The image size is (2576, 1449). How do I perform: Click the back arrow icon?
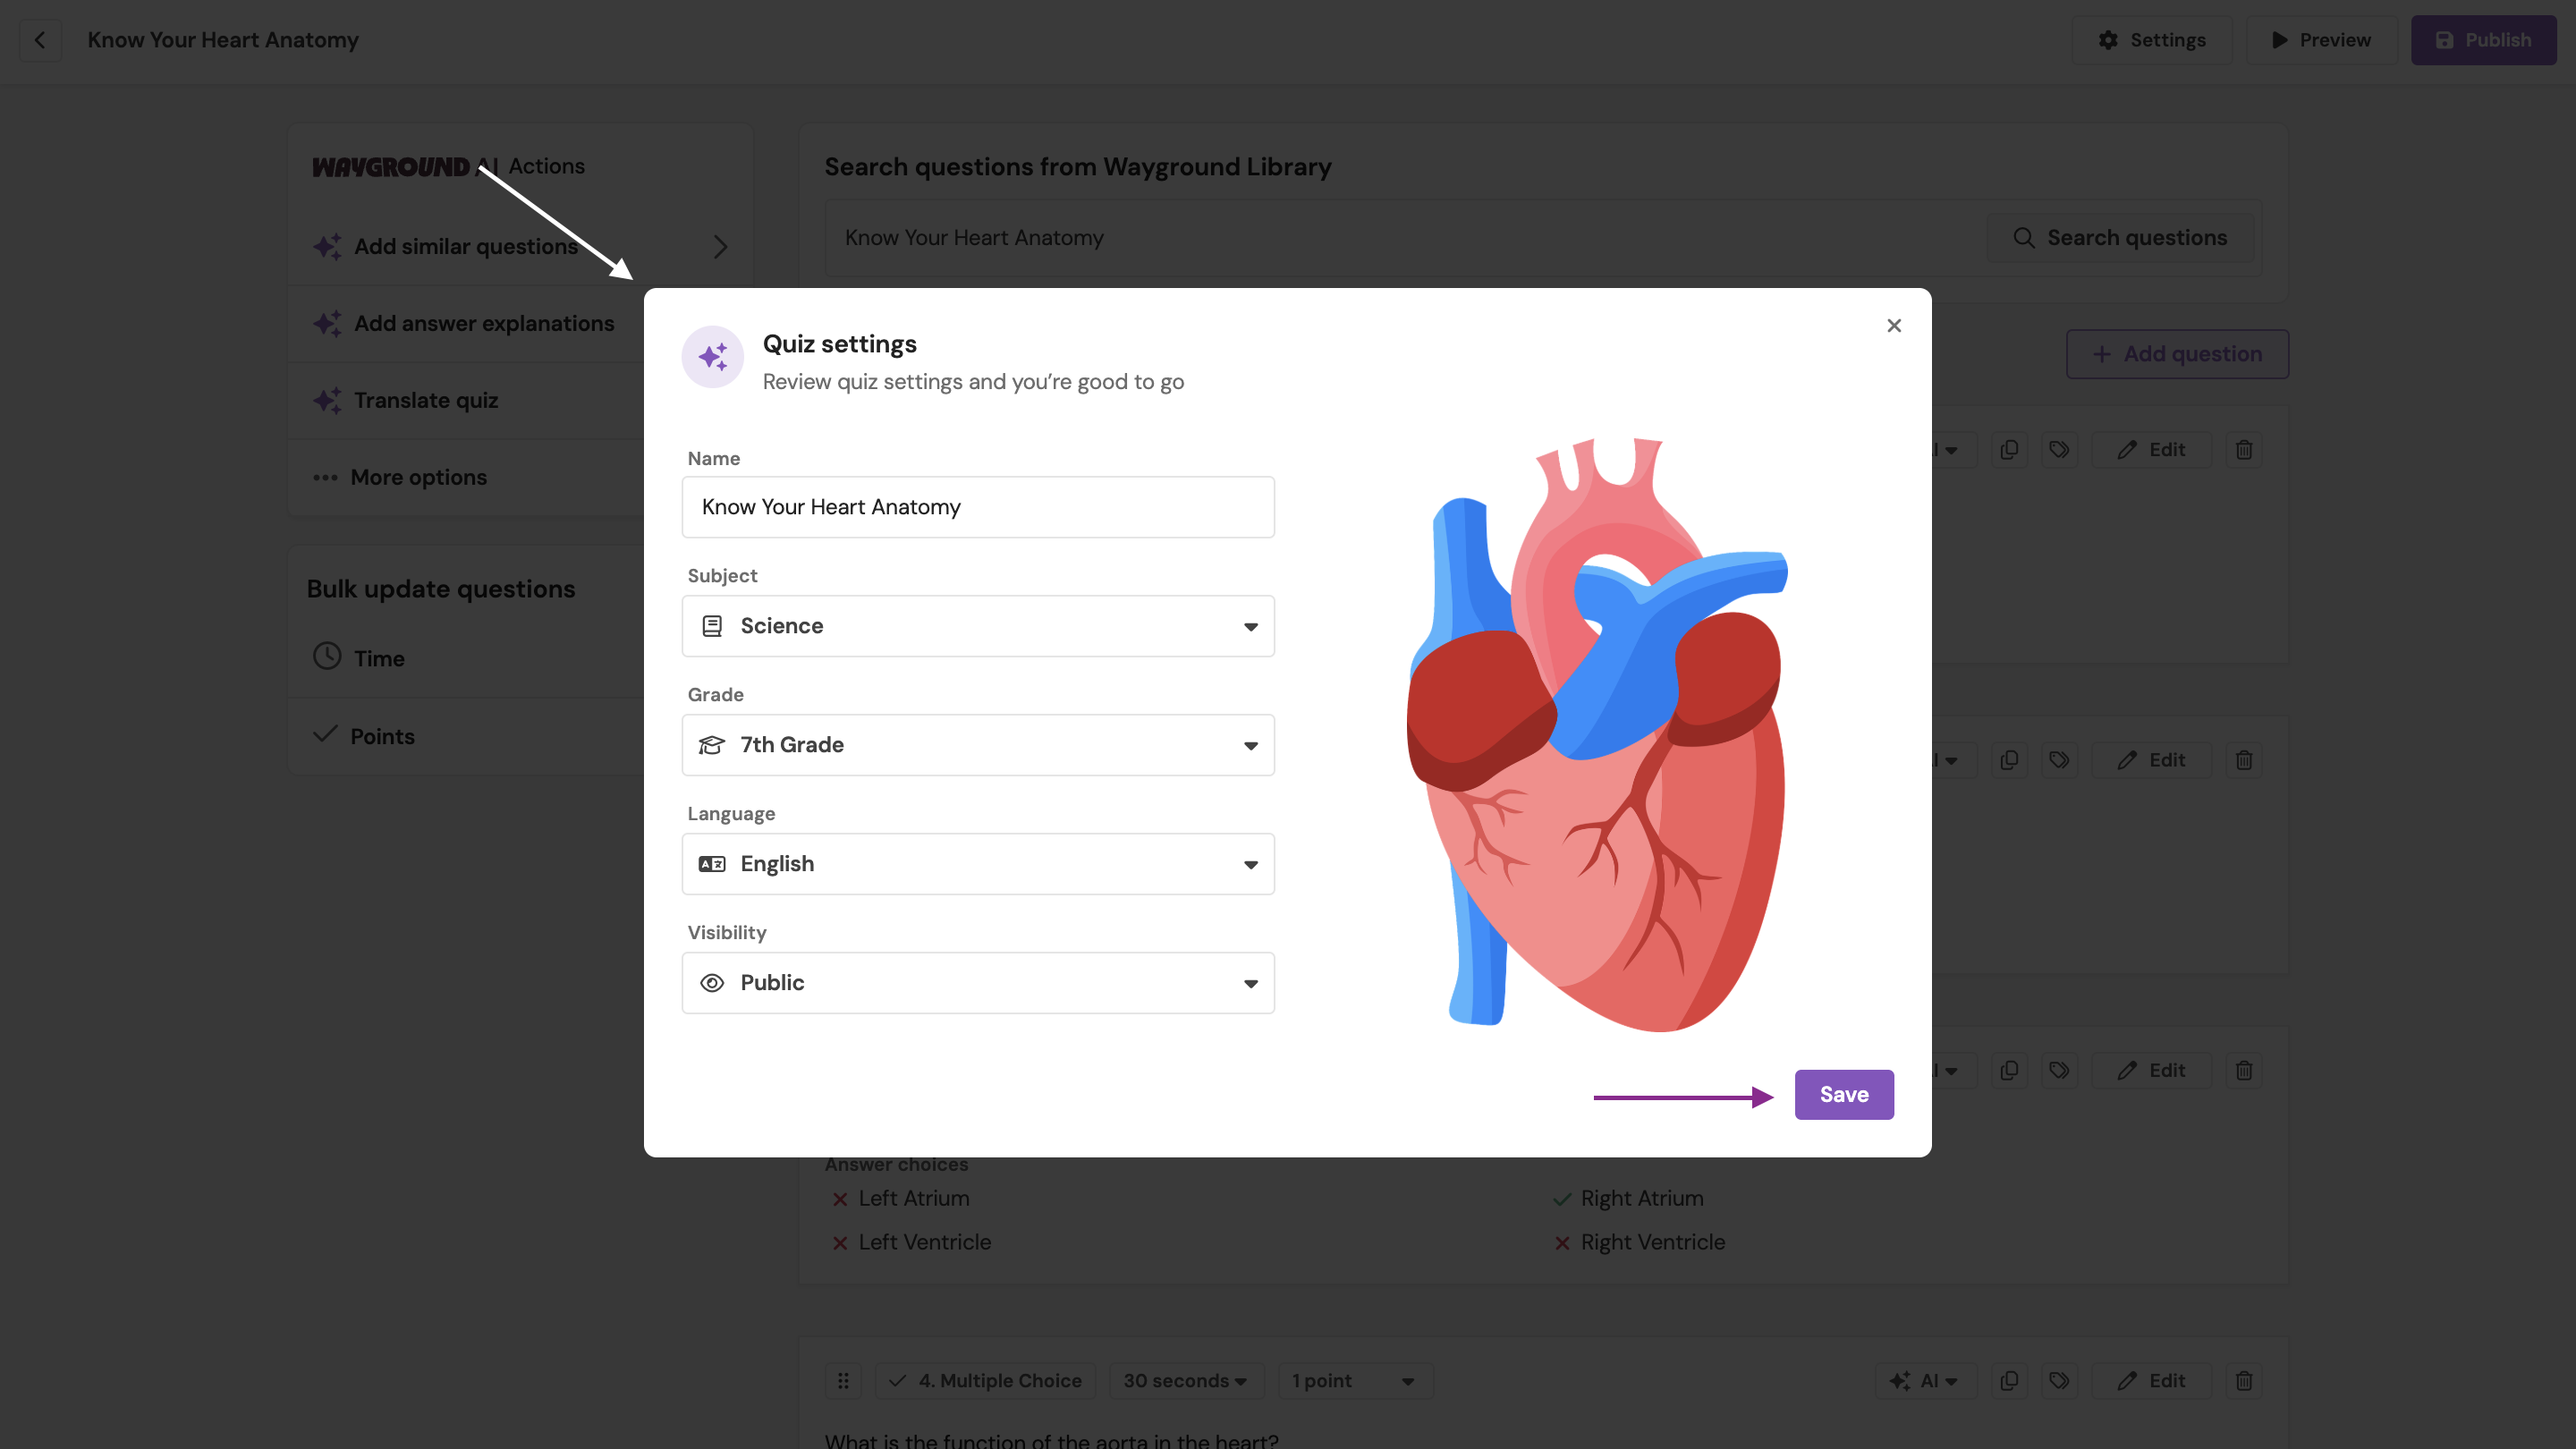point(40,40)
